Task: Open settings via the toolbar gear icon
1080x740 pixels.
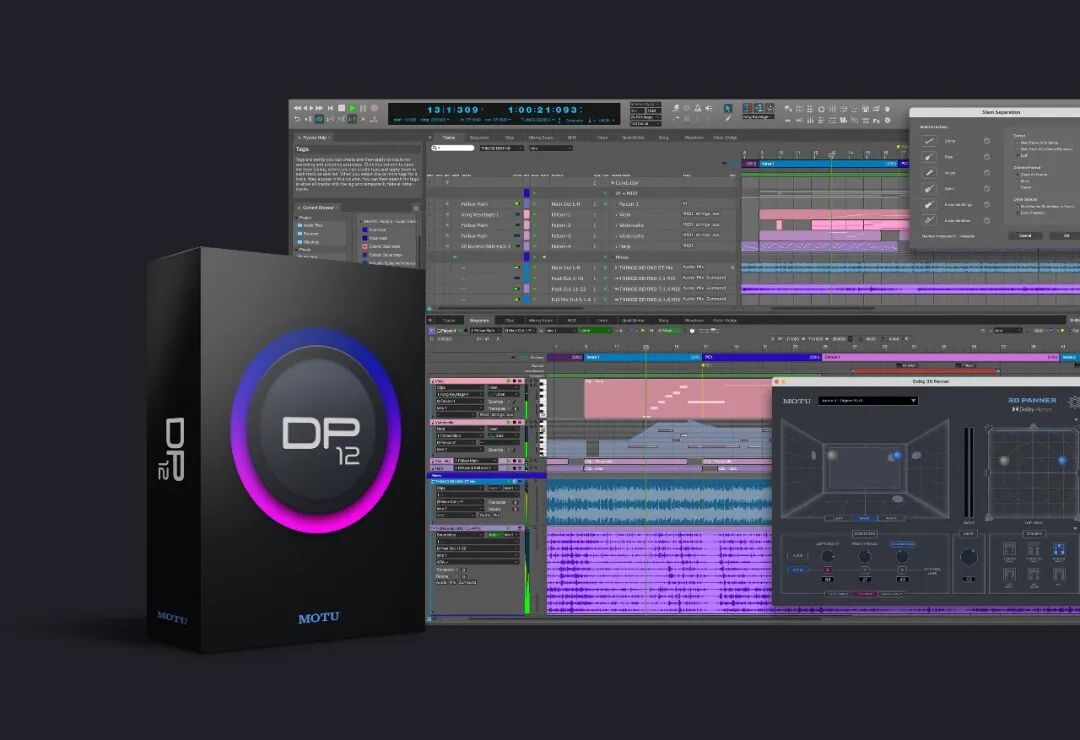Action: point(888,120)
